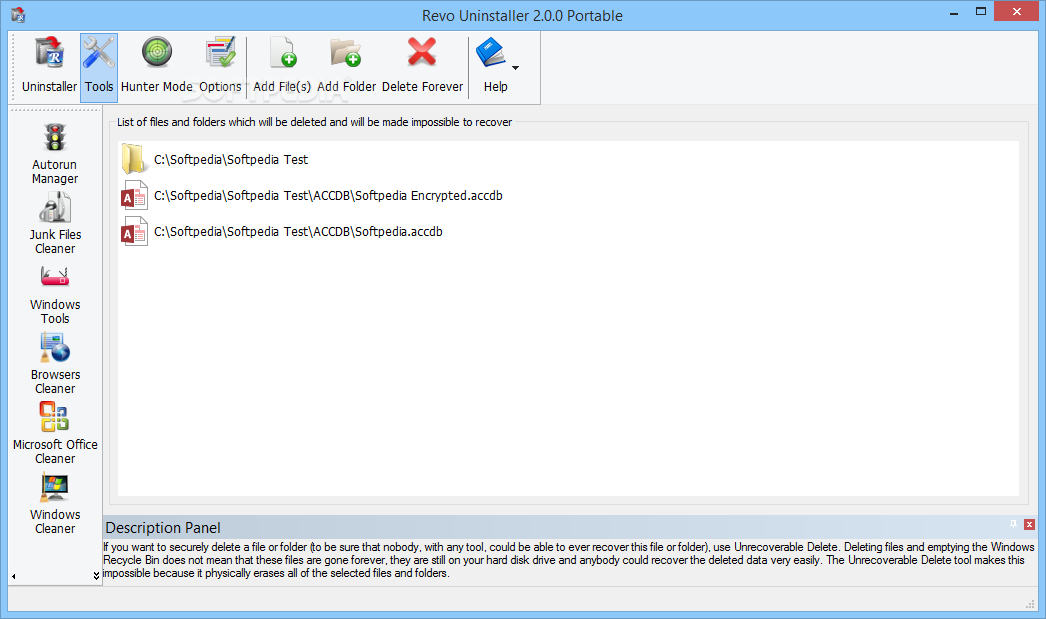This screenshot has width=1046, height=619.
Task: Activate Hunter Mode
Action: tap(157, 67)
